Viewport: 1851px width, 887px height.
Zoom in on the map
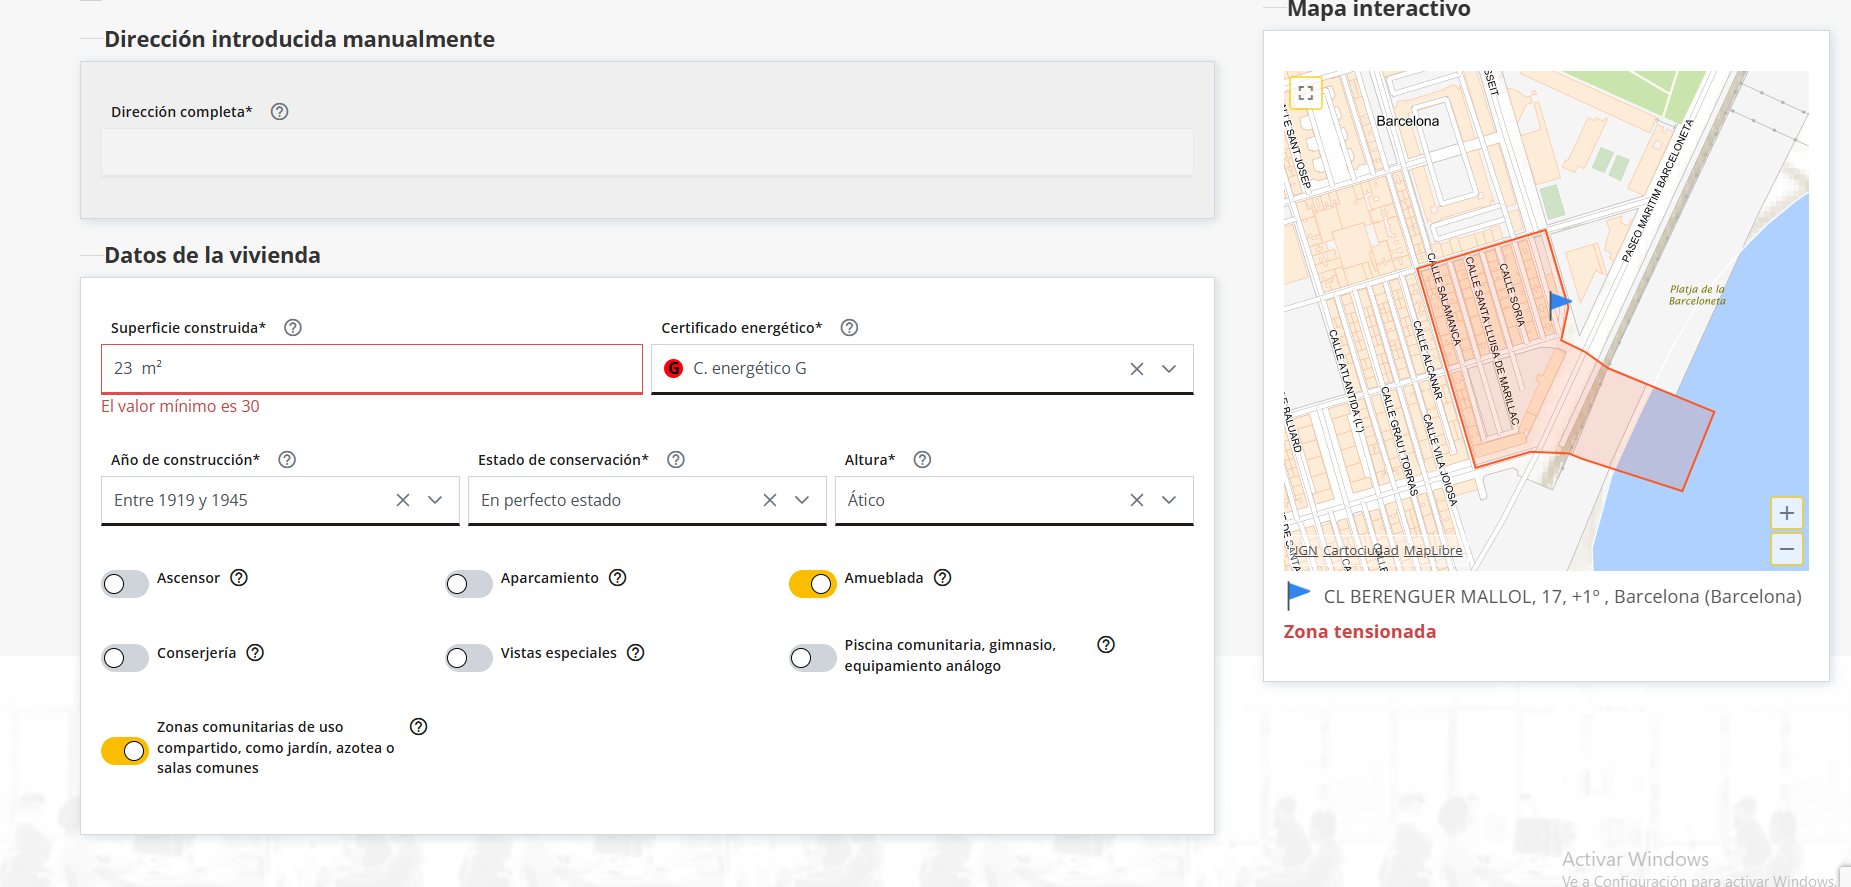1786,513
